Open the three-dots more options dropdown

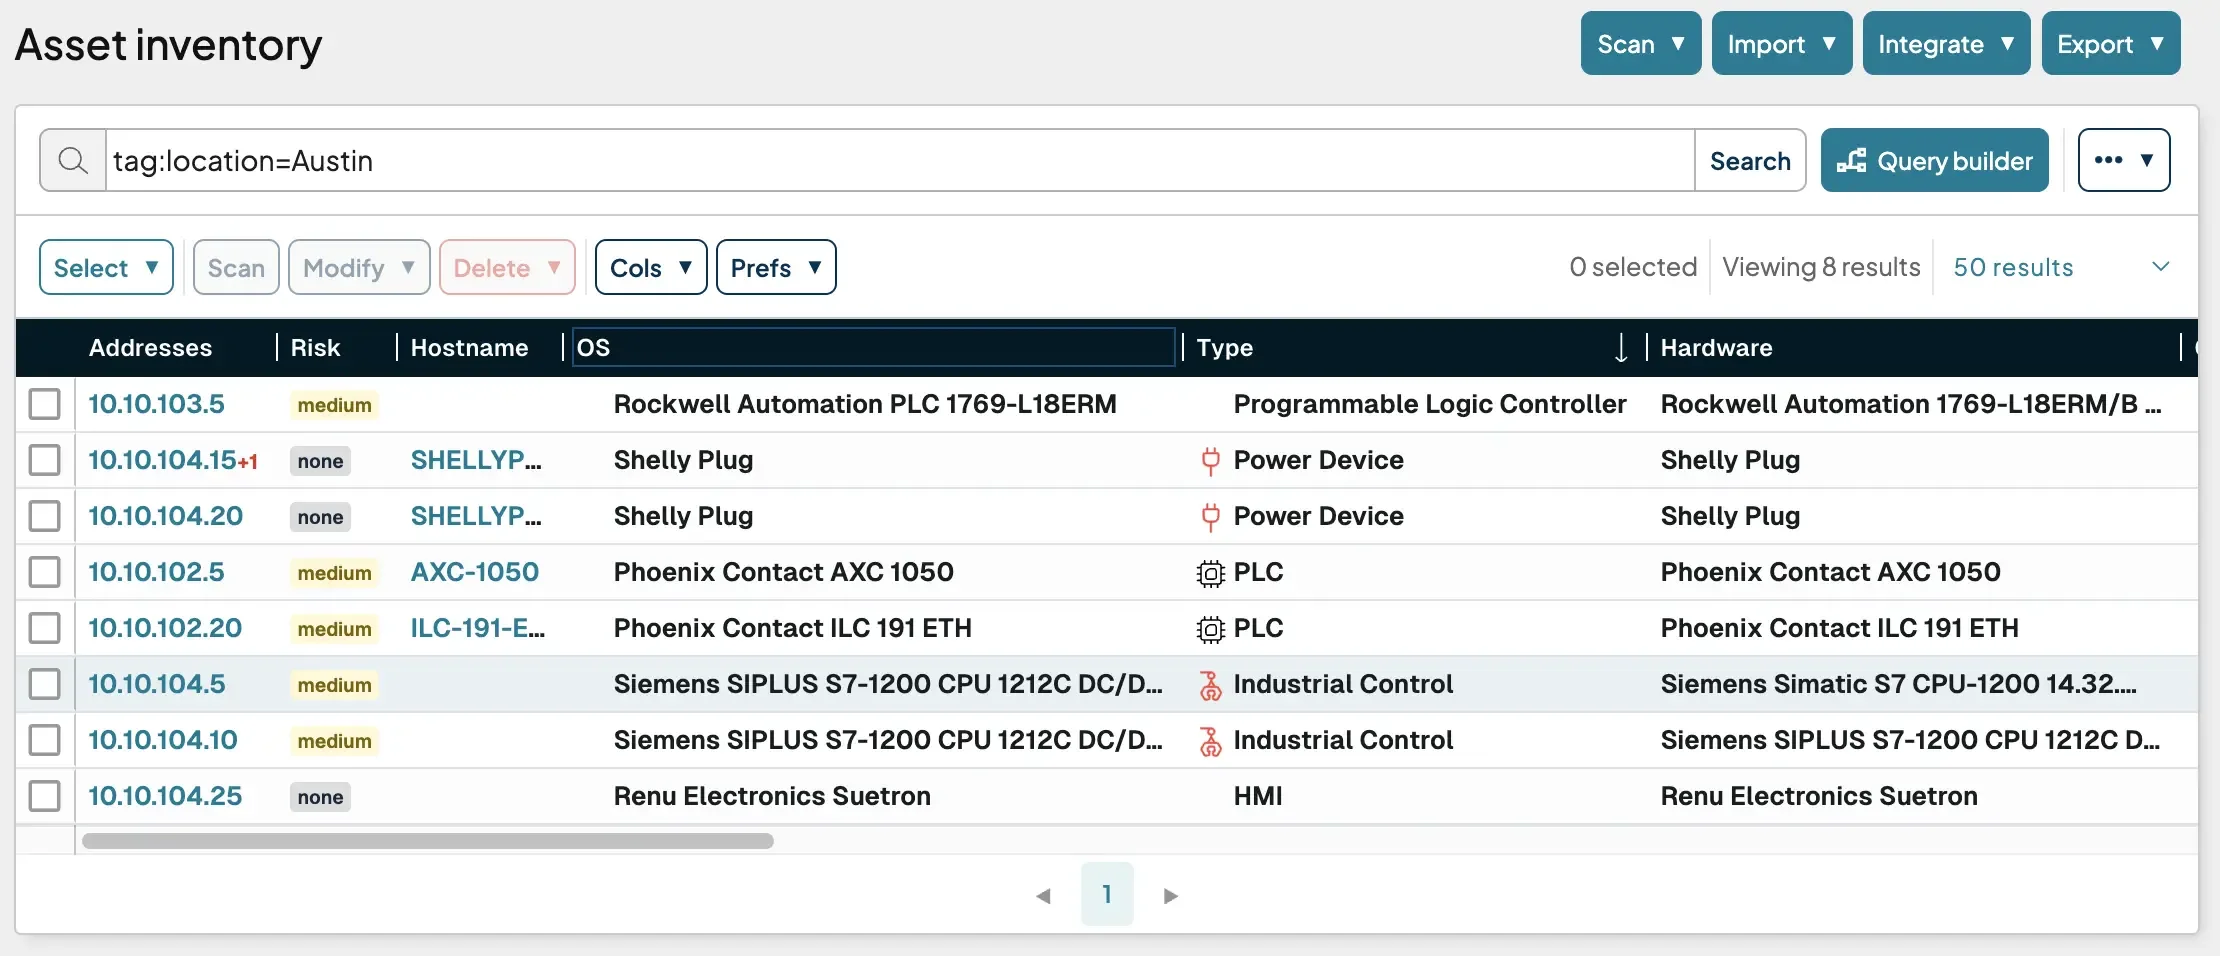point(2124,160)
